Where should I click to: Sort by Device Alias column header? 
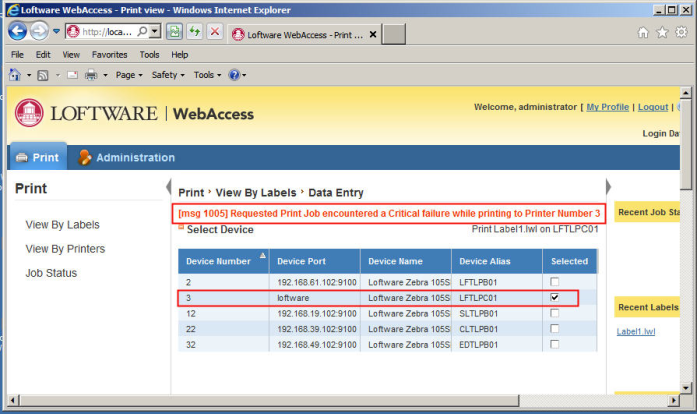497,261
